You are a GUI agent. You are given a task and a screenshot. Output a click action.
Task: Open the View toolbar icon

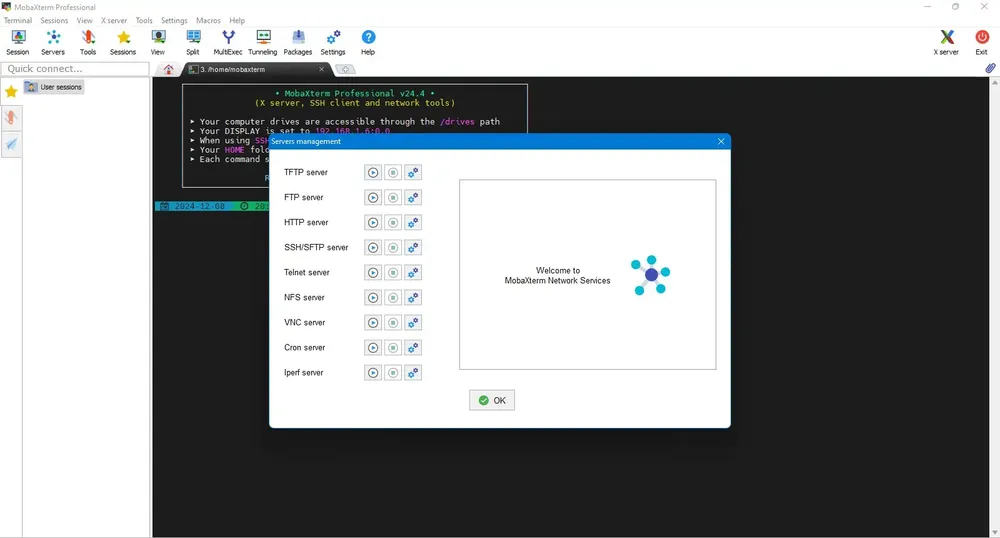[x=158, y=43]
